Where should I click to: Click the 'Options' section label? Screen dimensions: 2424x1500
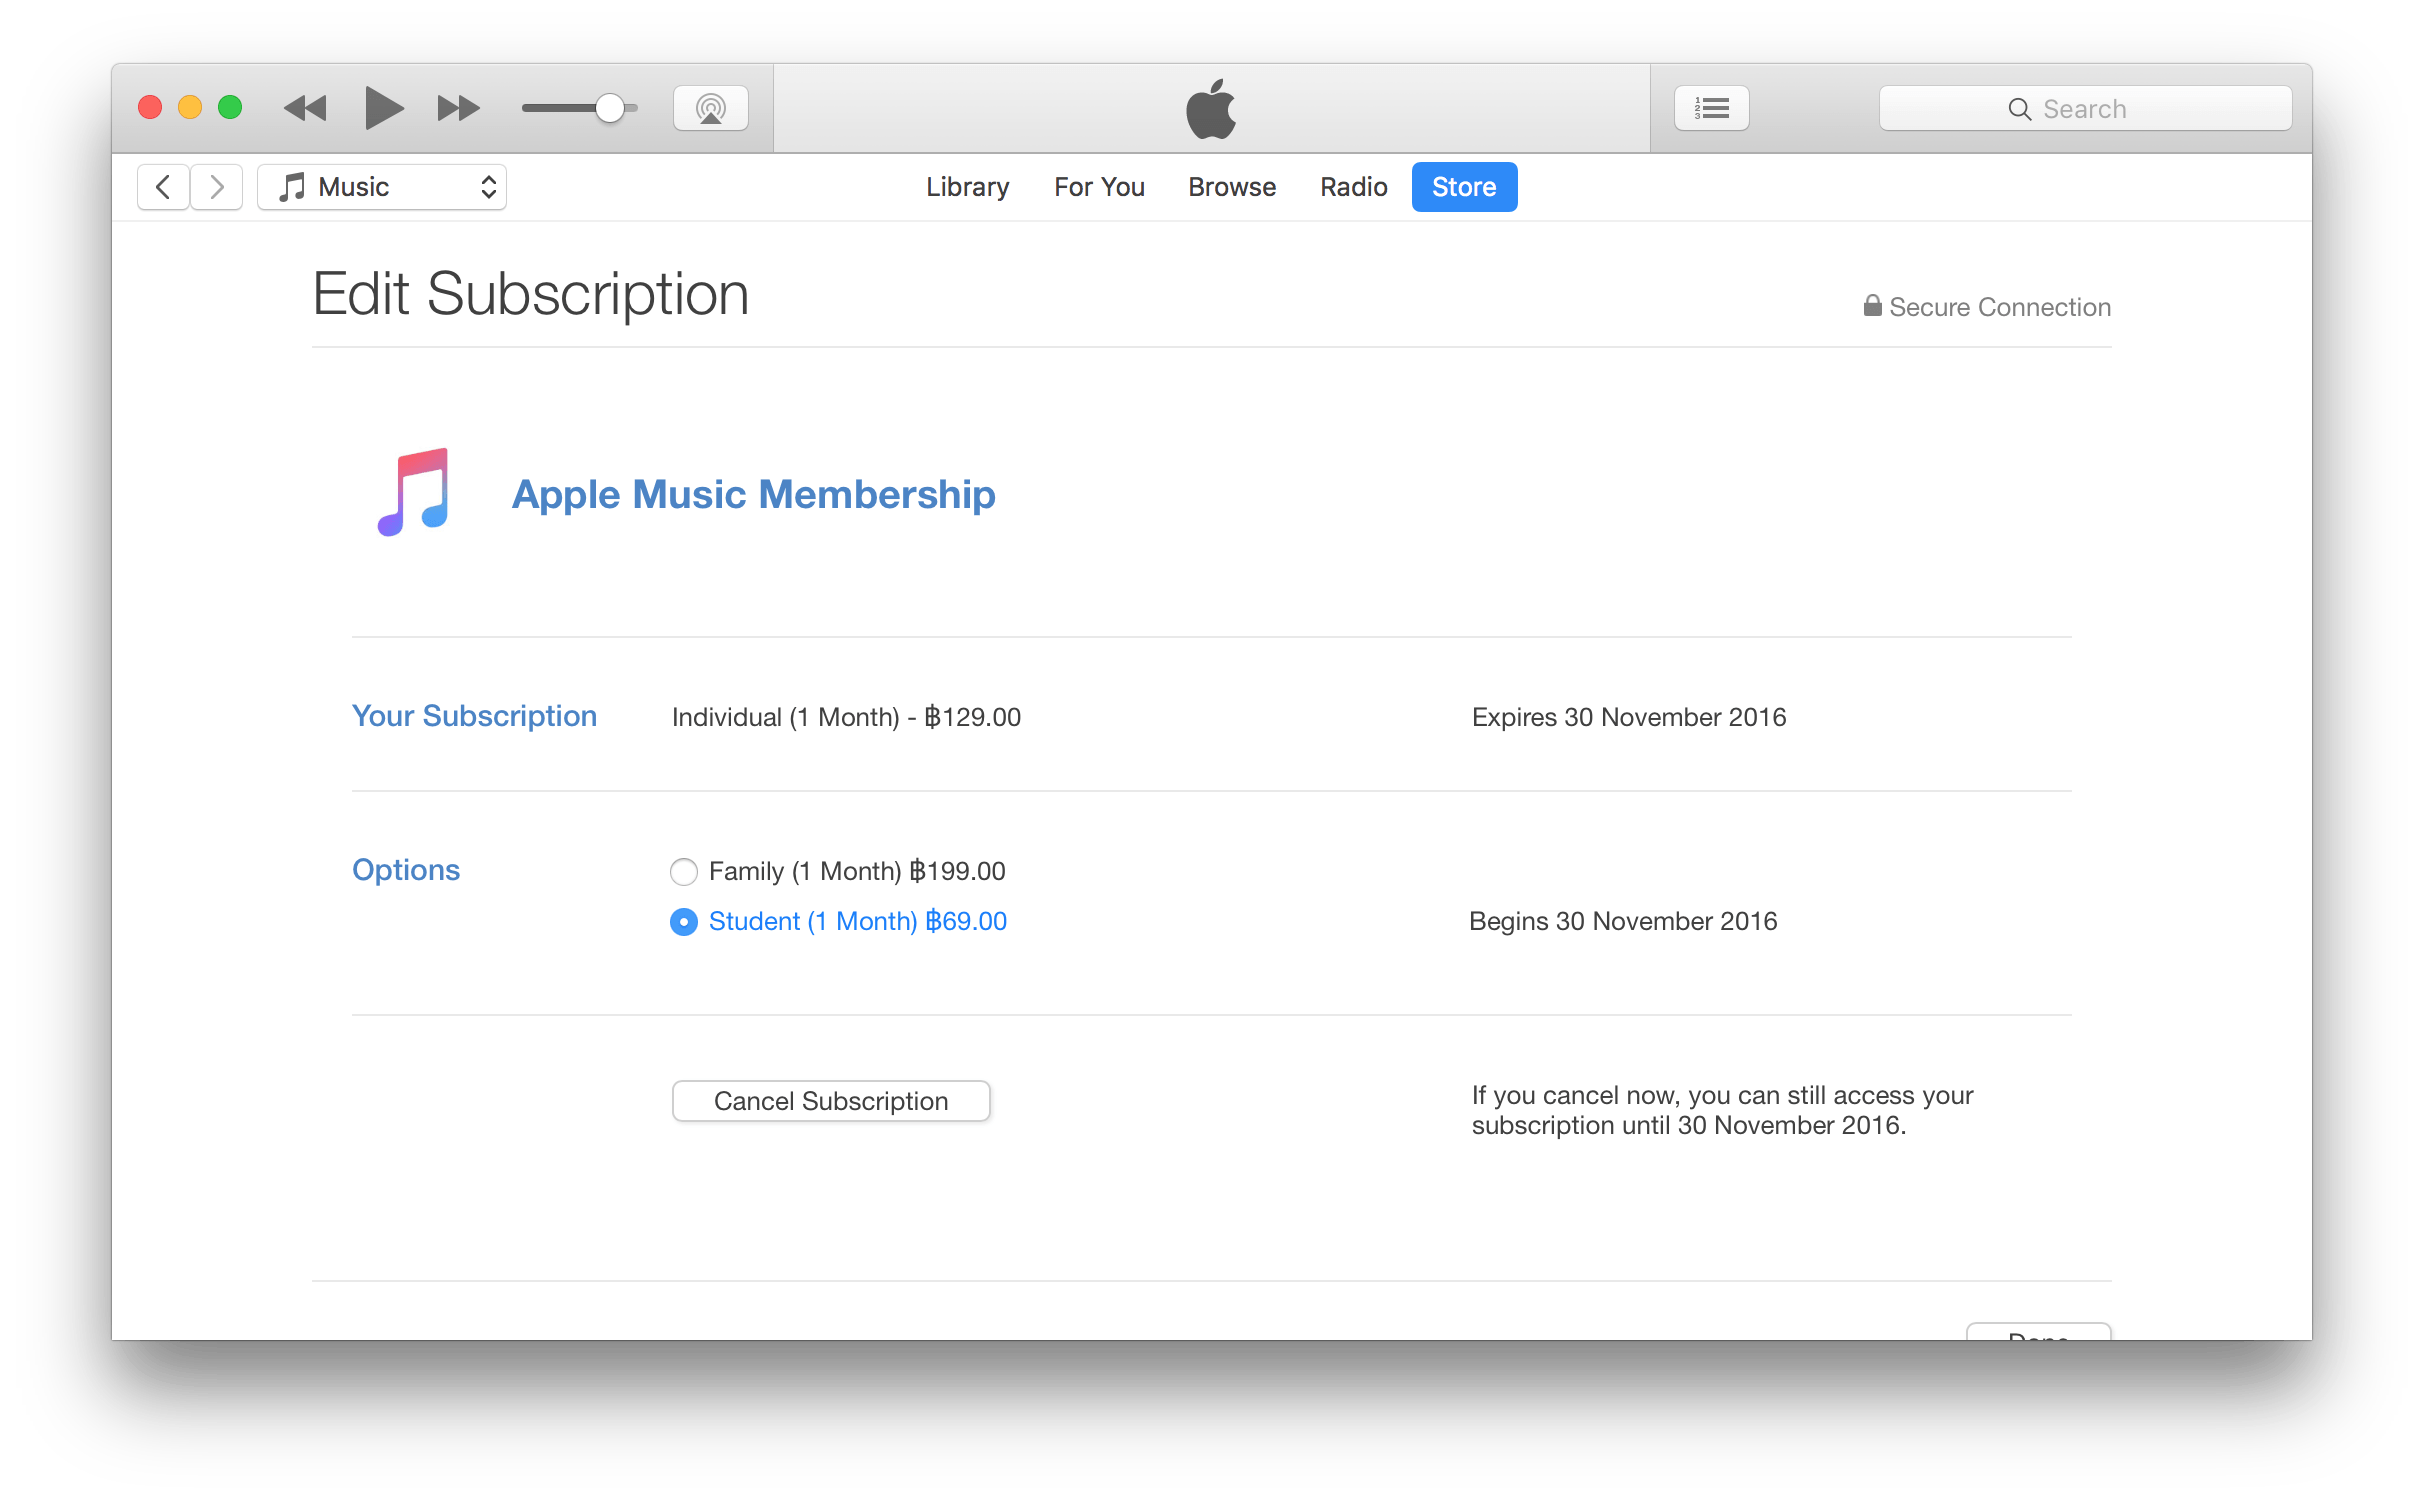tap(406, 870)
